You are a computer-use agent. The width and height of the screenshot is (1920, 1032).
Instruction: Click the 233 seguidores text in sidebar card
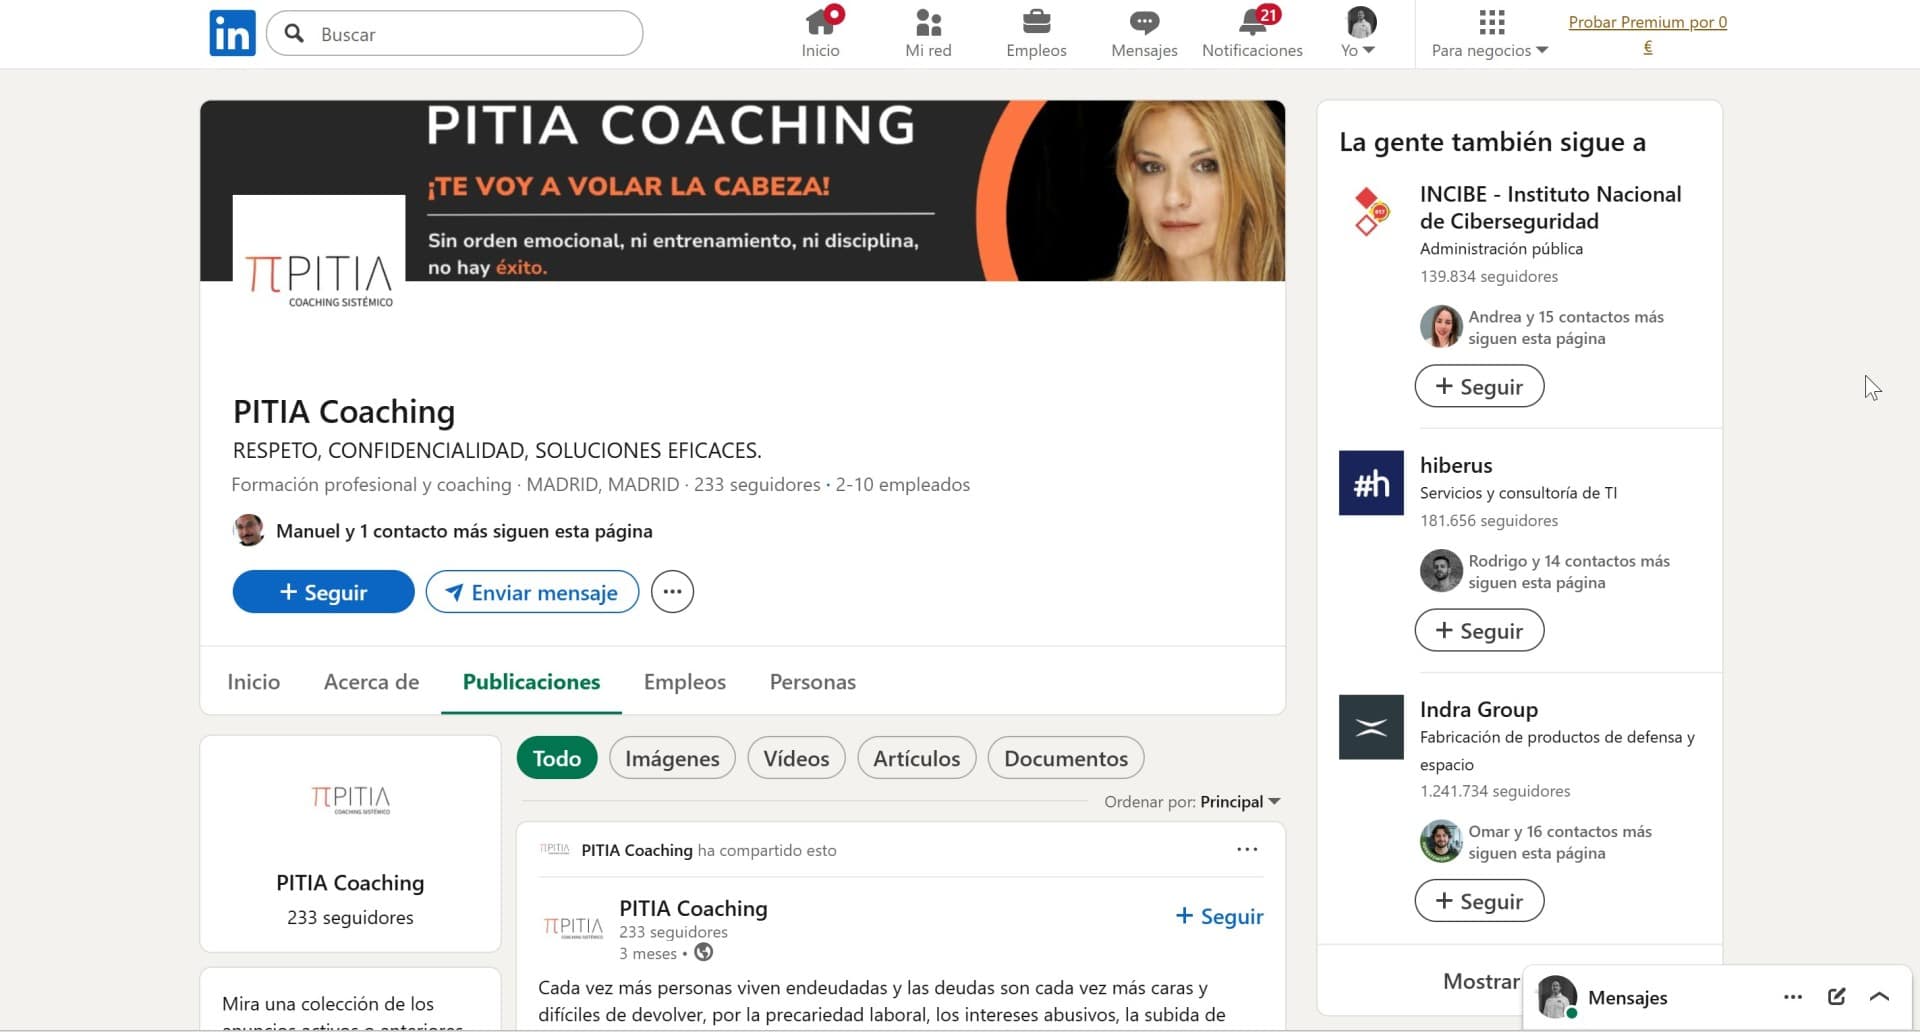[350, 918]
